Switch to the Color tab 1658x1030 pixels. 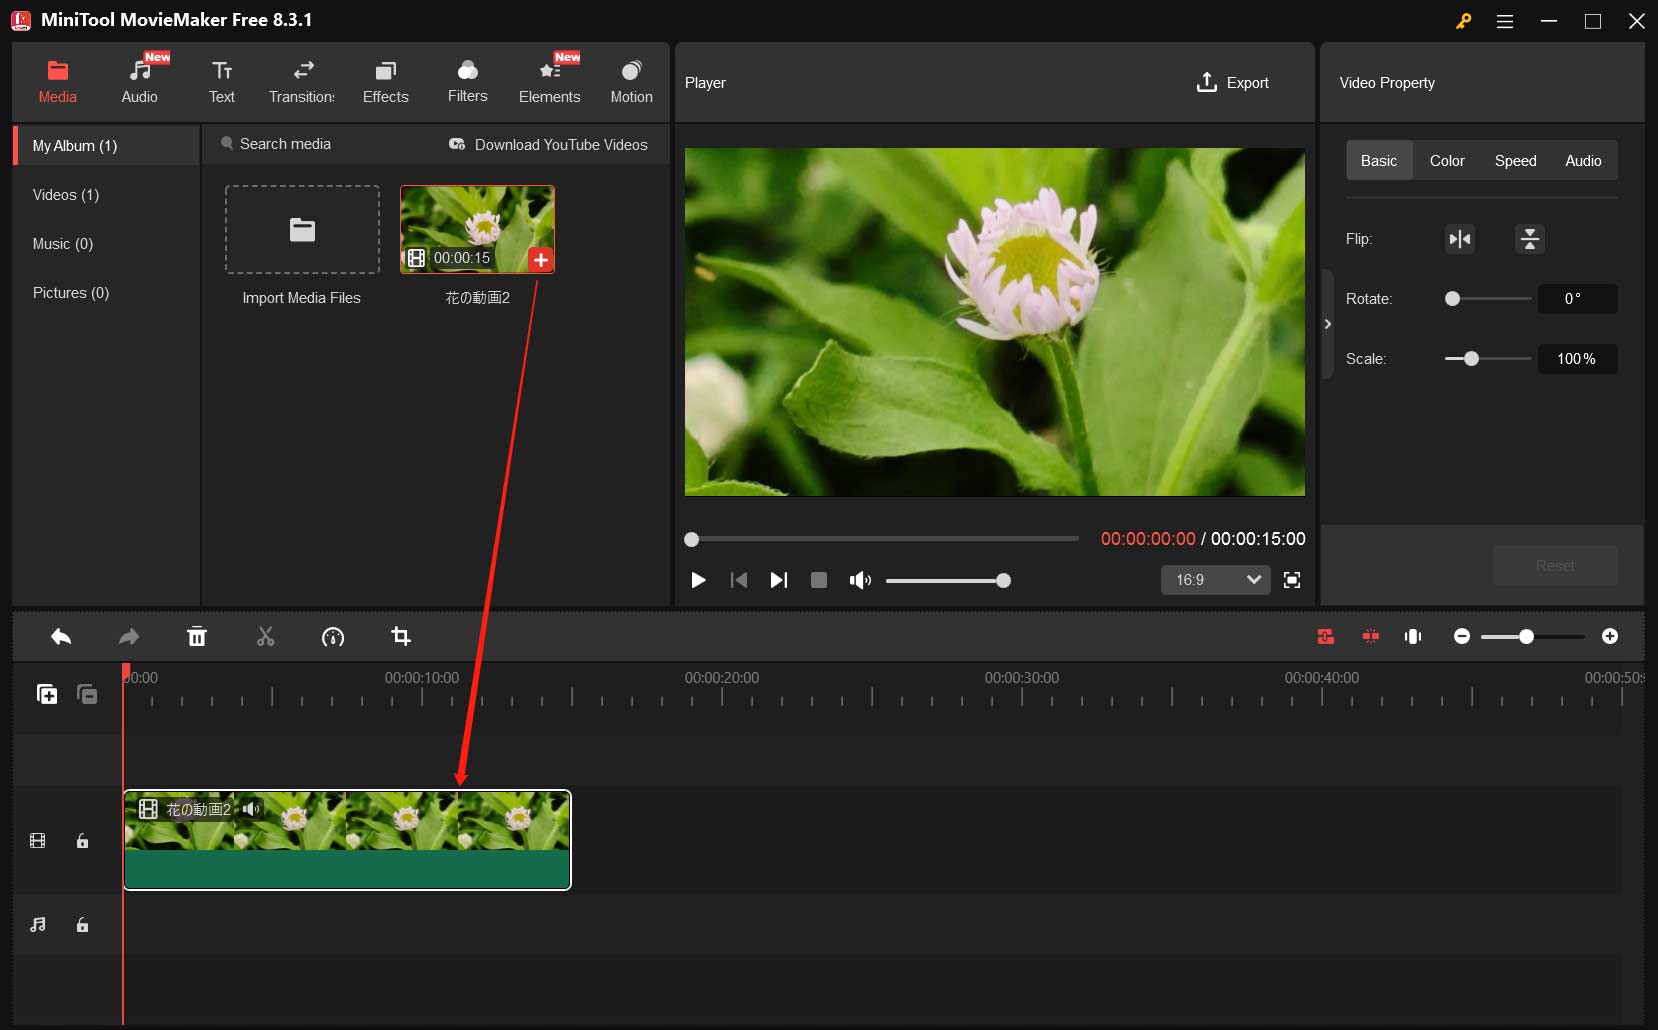point(1446,161)
